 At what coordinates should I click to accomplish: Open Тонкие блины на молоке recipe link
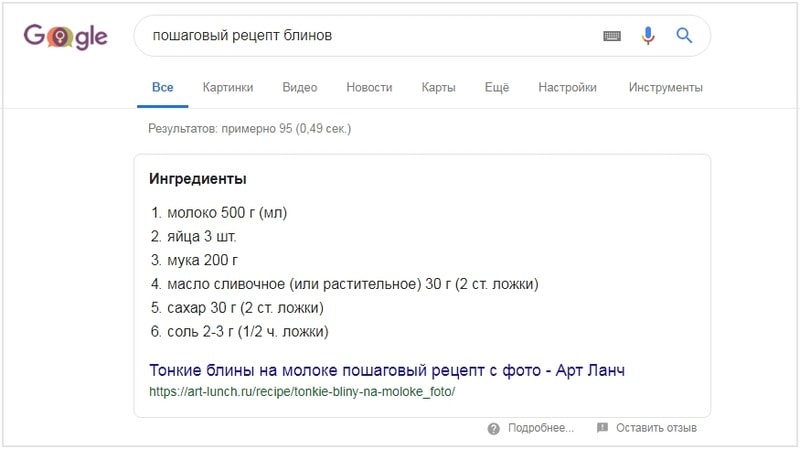pos(387,370)
